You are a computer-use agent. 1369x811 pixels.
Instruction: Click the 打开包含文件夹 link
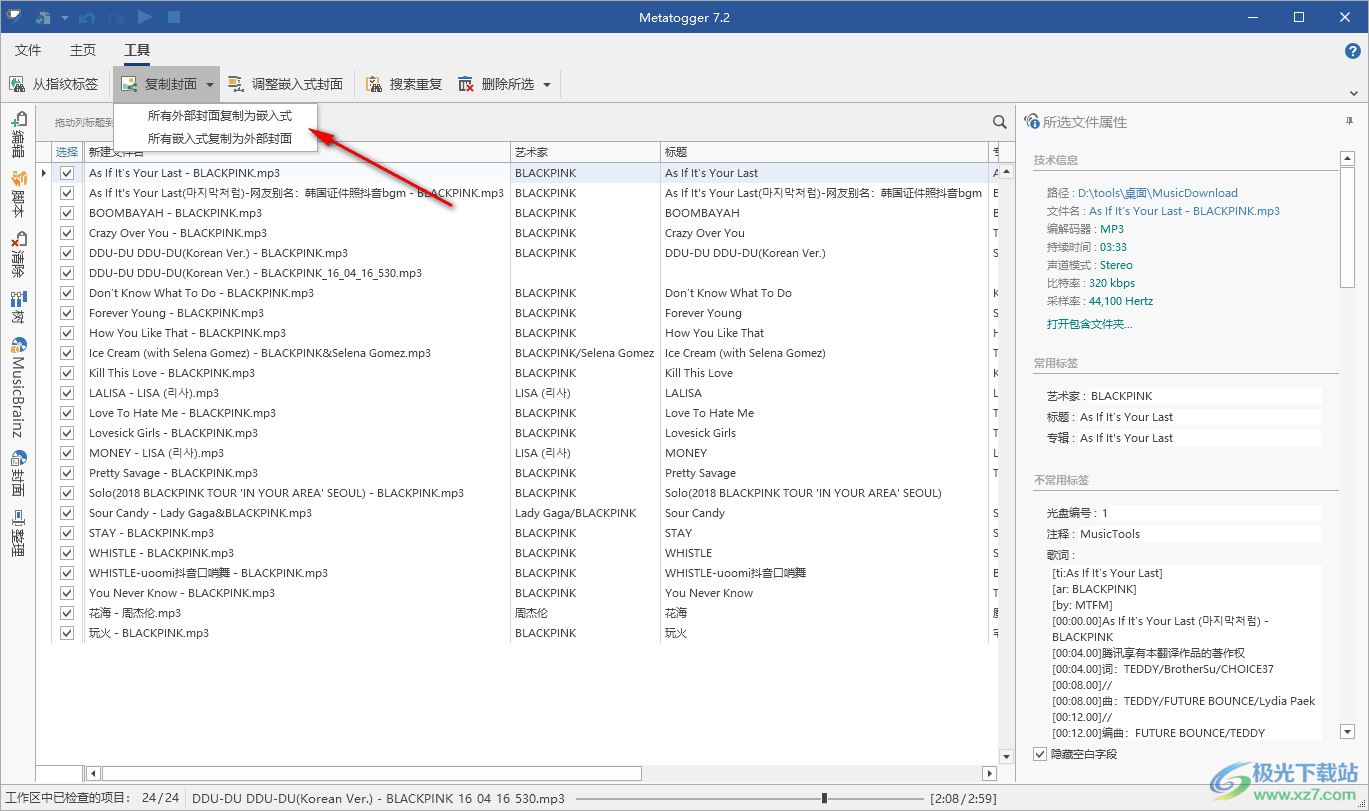point(1089,324)
